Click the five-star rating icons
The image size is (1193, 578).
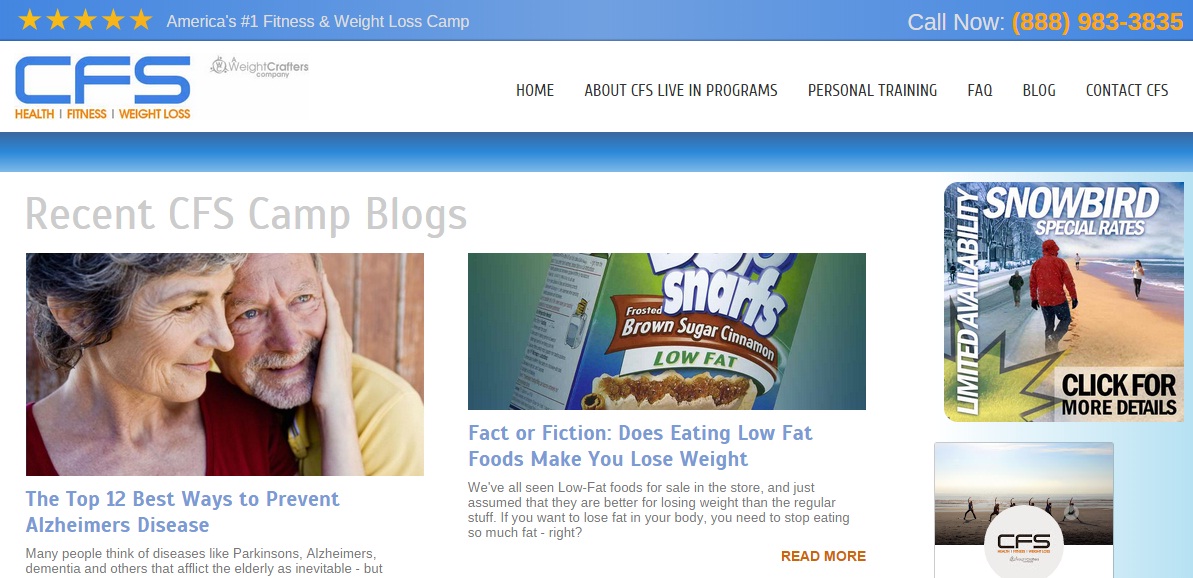tap(85, 20)
